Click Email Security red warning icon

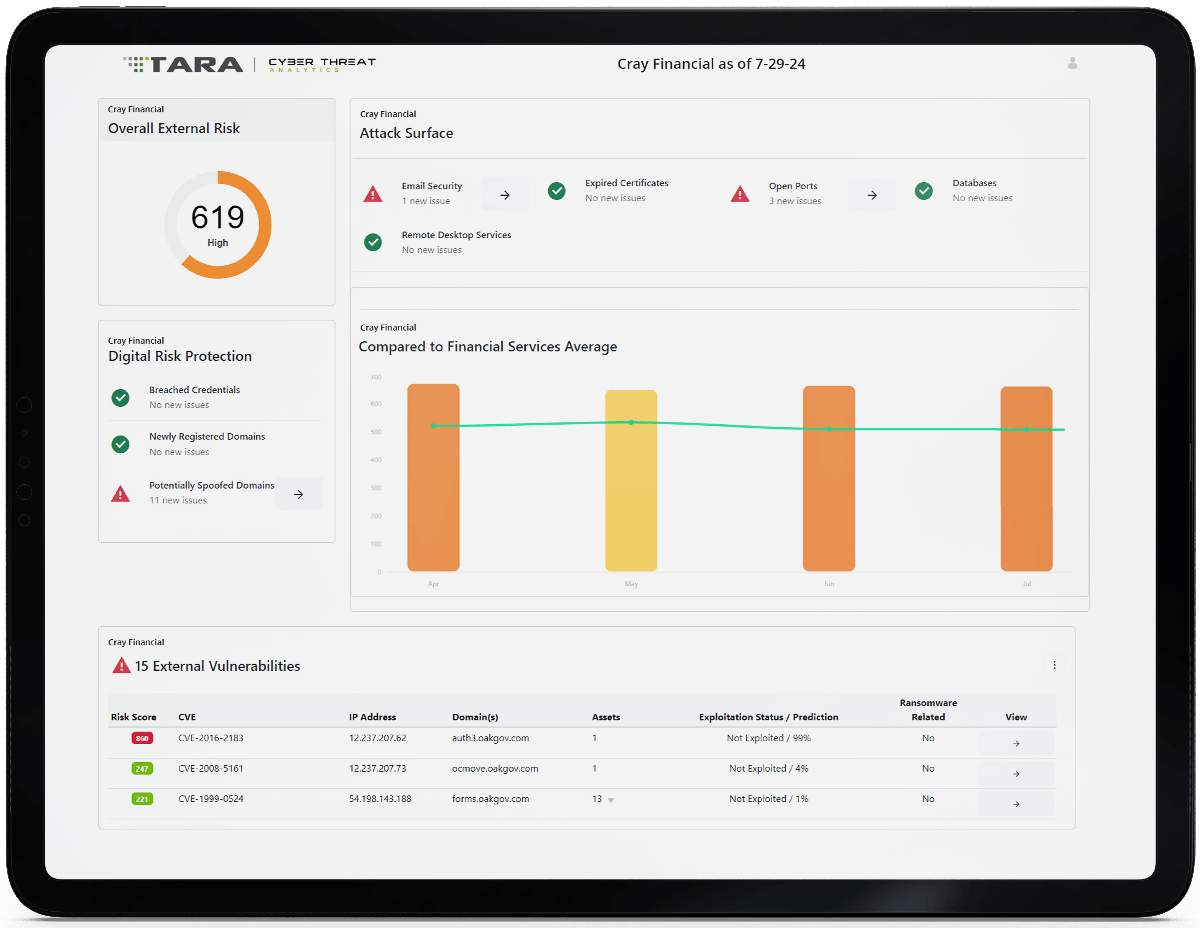point(373,194)
